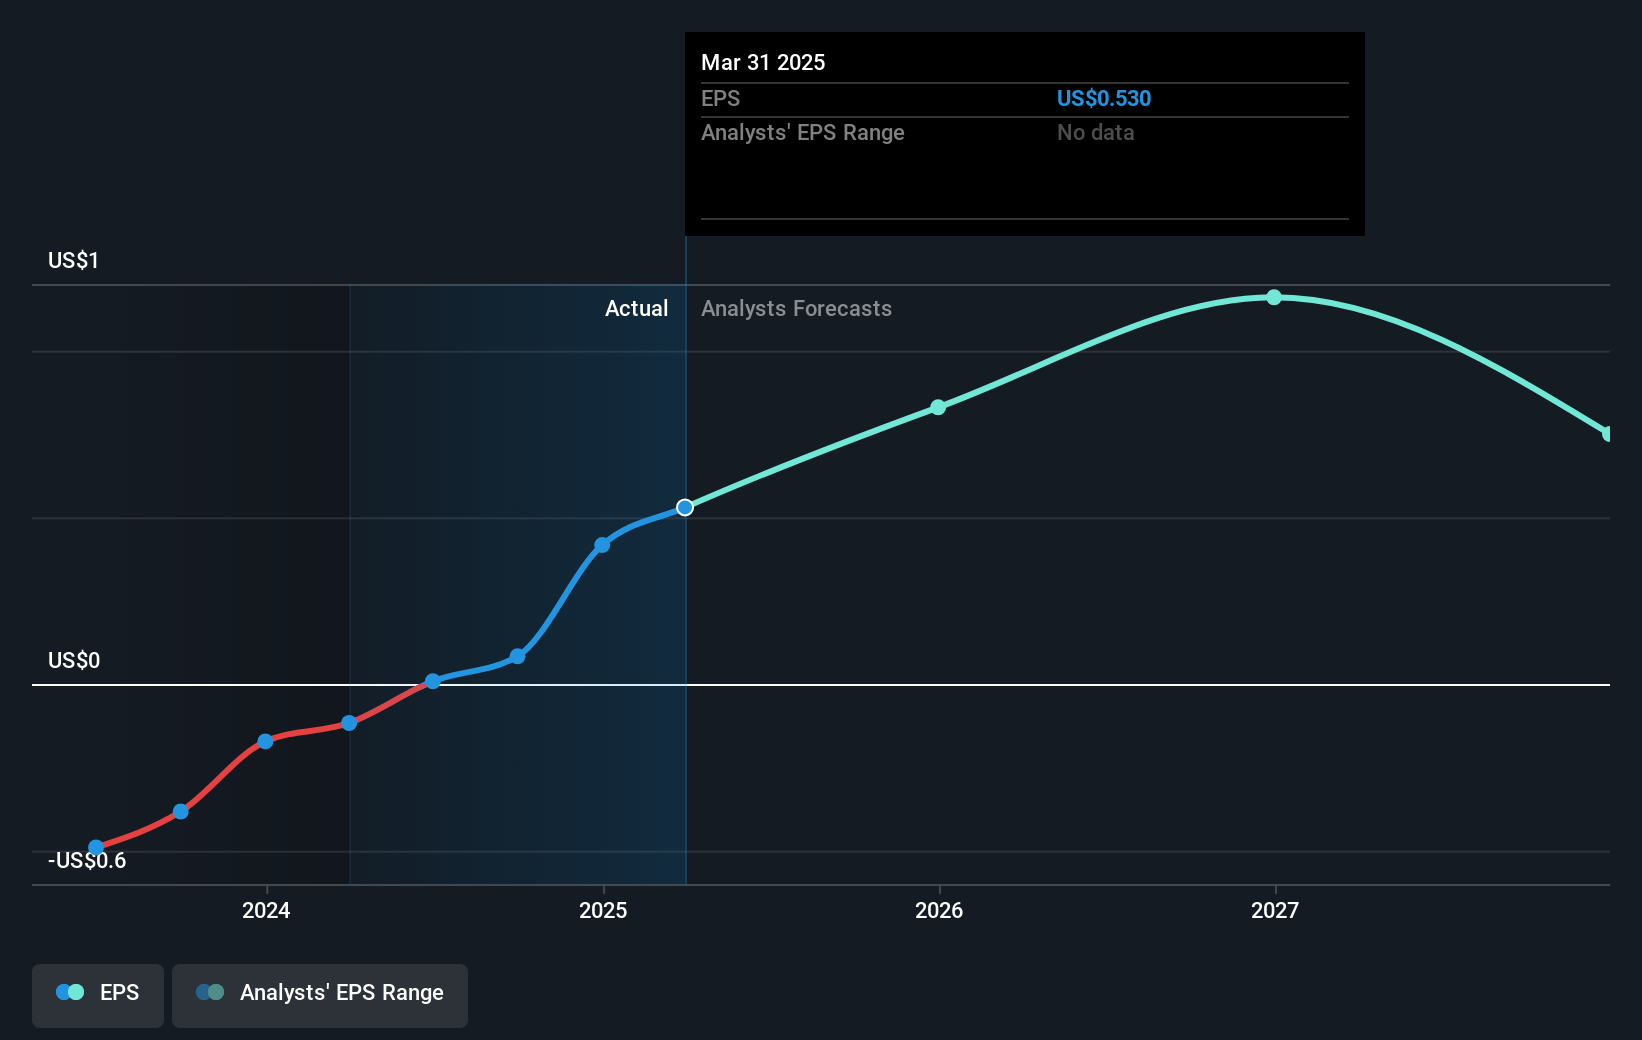The width and height of the screenshot is (1642, 1040).
Task: Select the 2026 forecast data point
Action: click(x=938, y=407)
